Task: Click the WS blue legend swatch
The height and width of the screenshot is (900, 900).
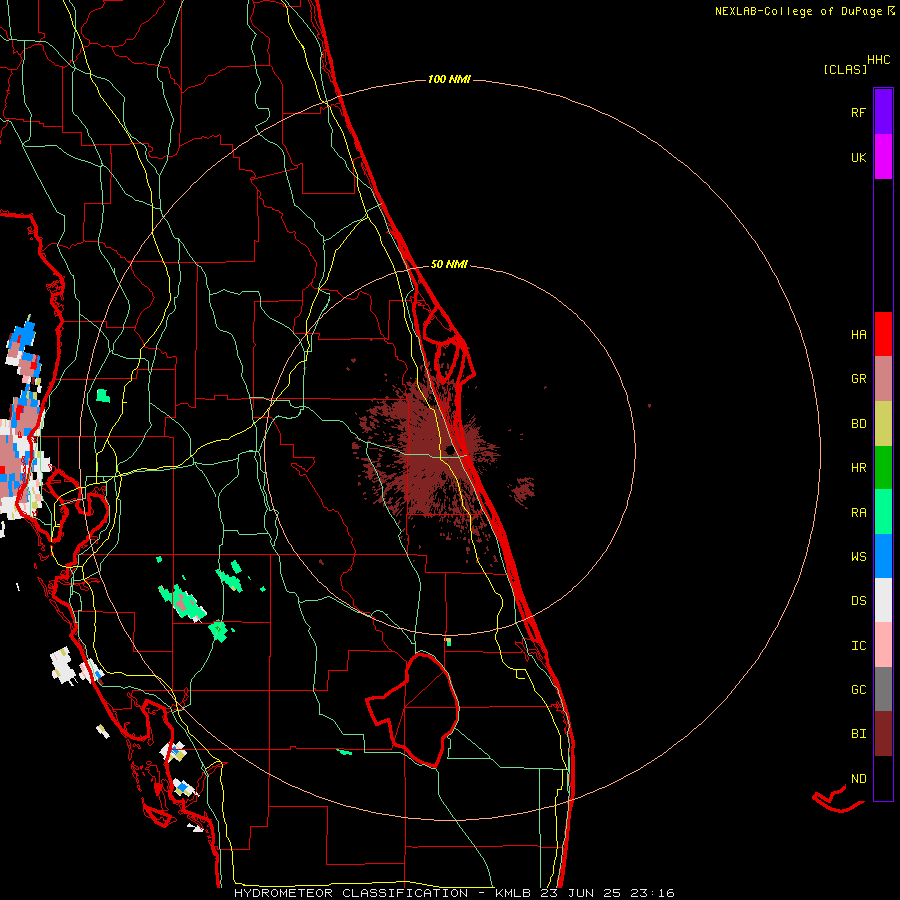Action: 883,556
